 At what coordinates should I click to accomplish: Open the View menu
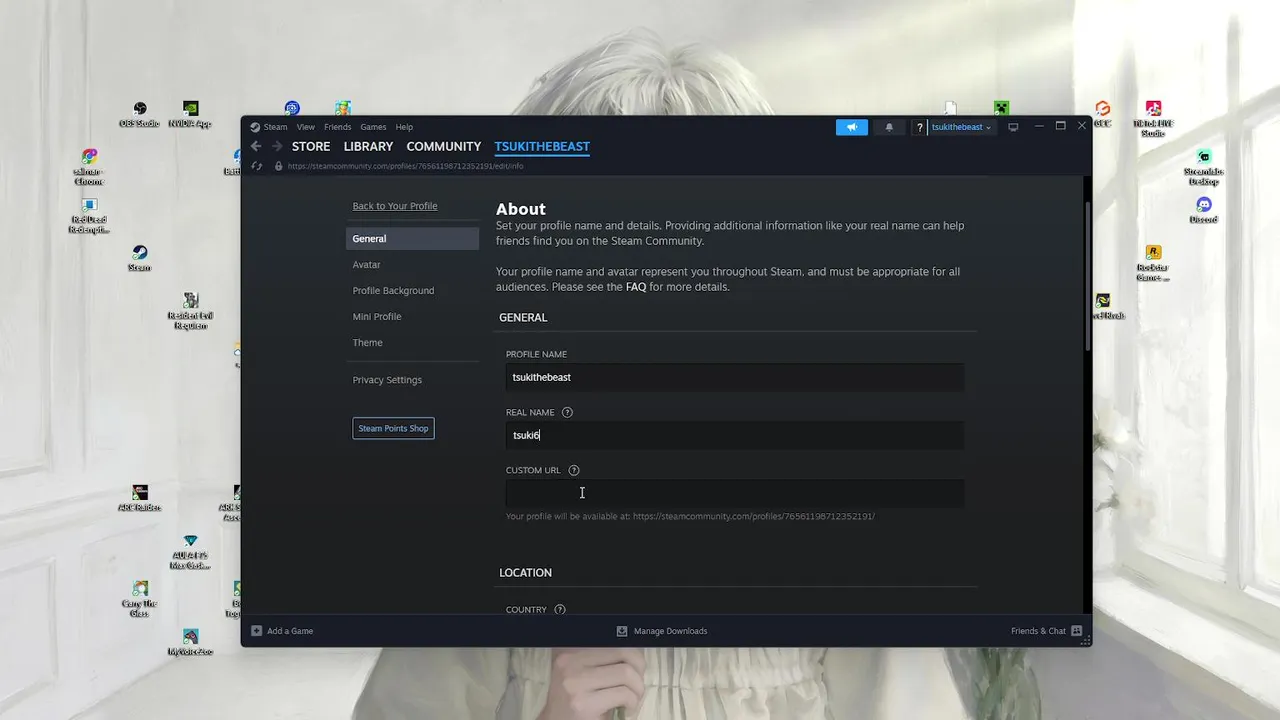coord(305,127)
